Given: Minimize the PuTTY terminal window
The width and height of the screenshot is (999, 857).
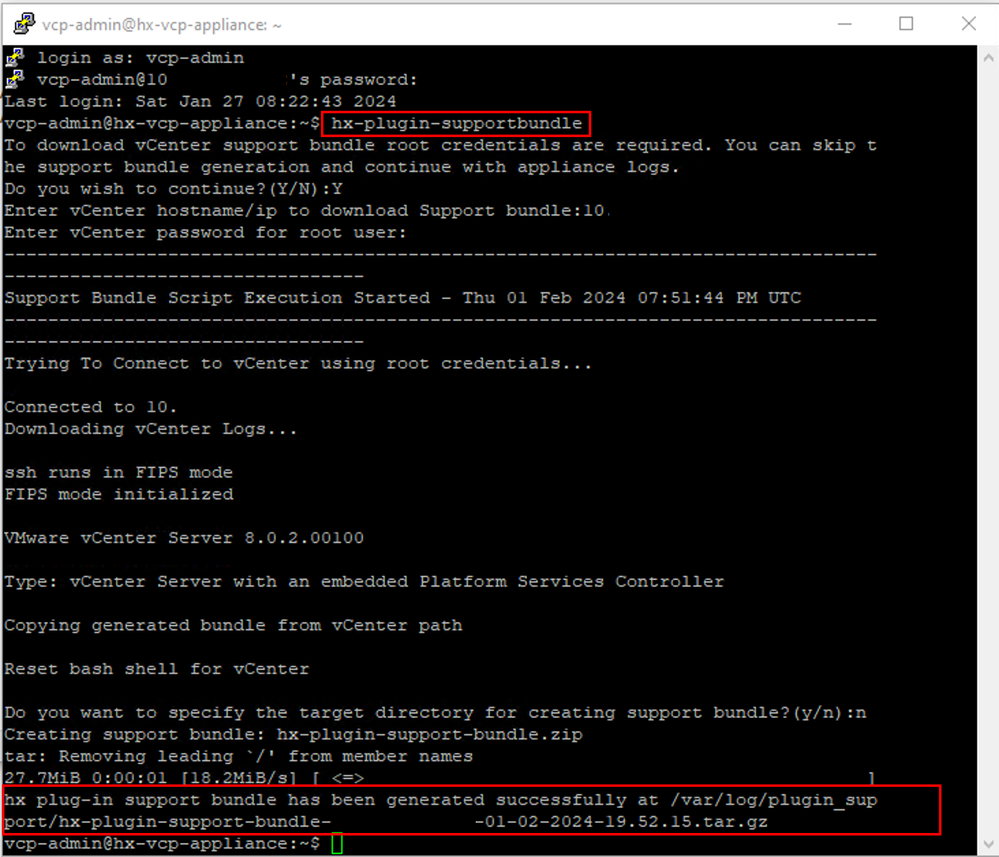Looking at the screenshot, I should pyautogui.click(x=845, y=24).
